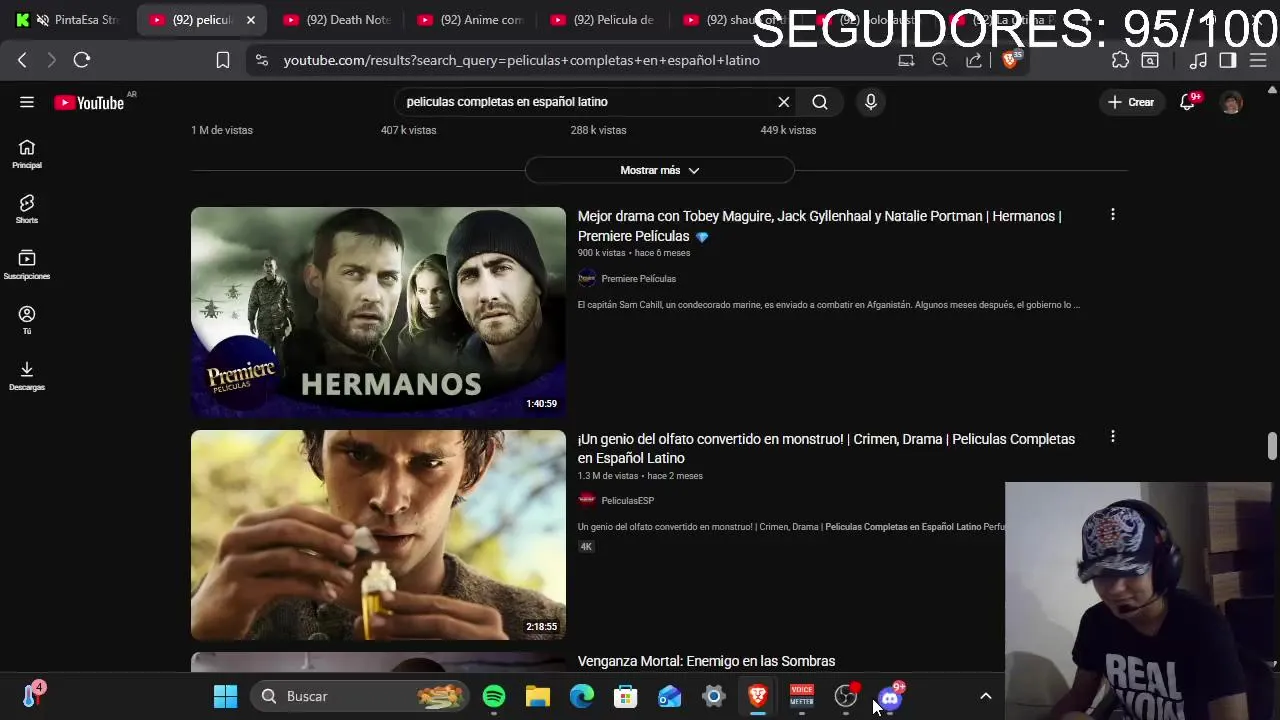
Task: Toggle the browser sidebar panel icon
Action: 1228,60
